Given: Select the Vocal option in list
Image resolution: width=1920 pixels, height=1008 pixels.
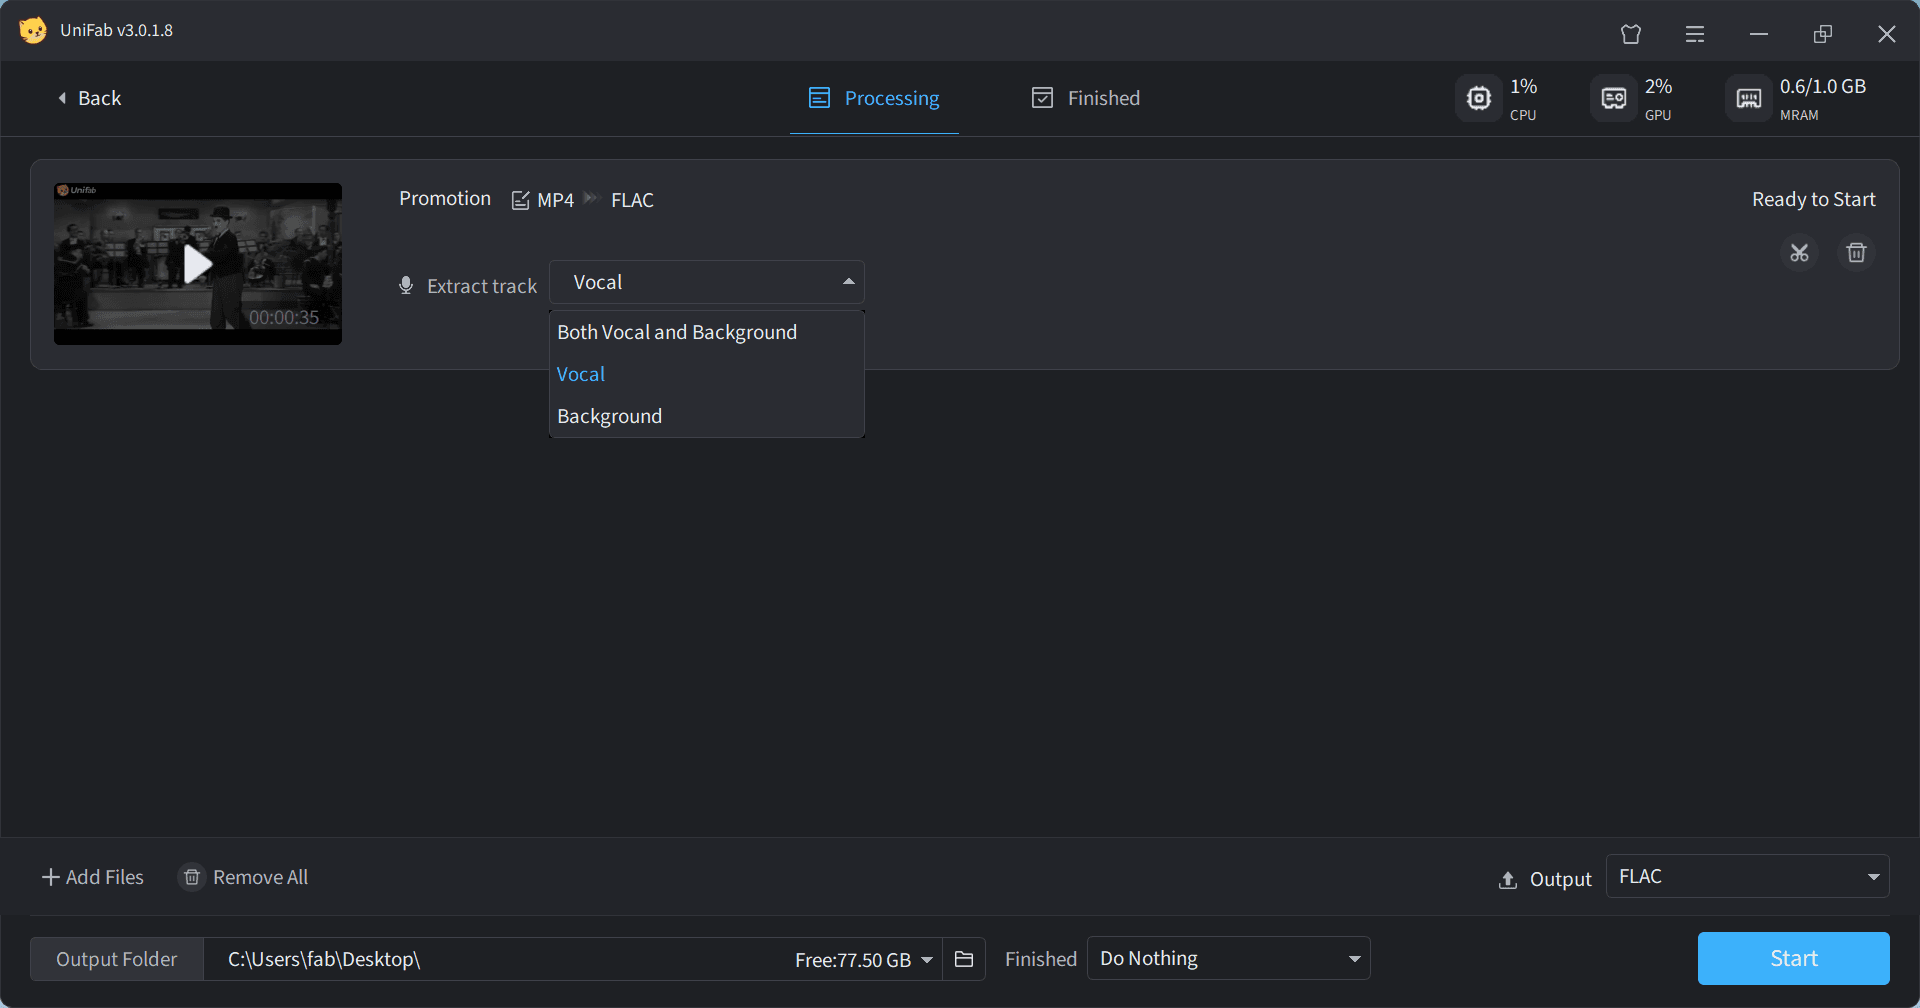Looking at the screenshot, I should tap(706, 374).
